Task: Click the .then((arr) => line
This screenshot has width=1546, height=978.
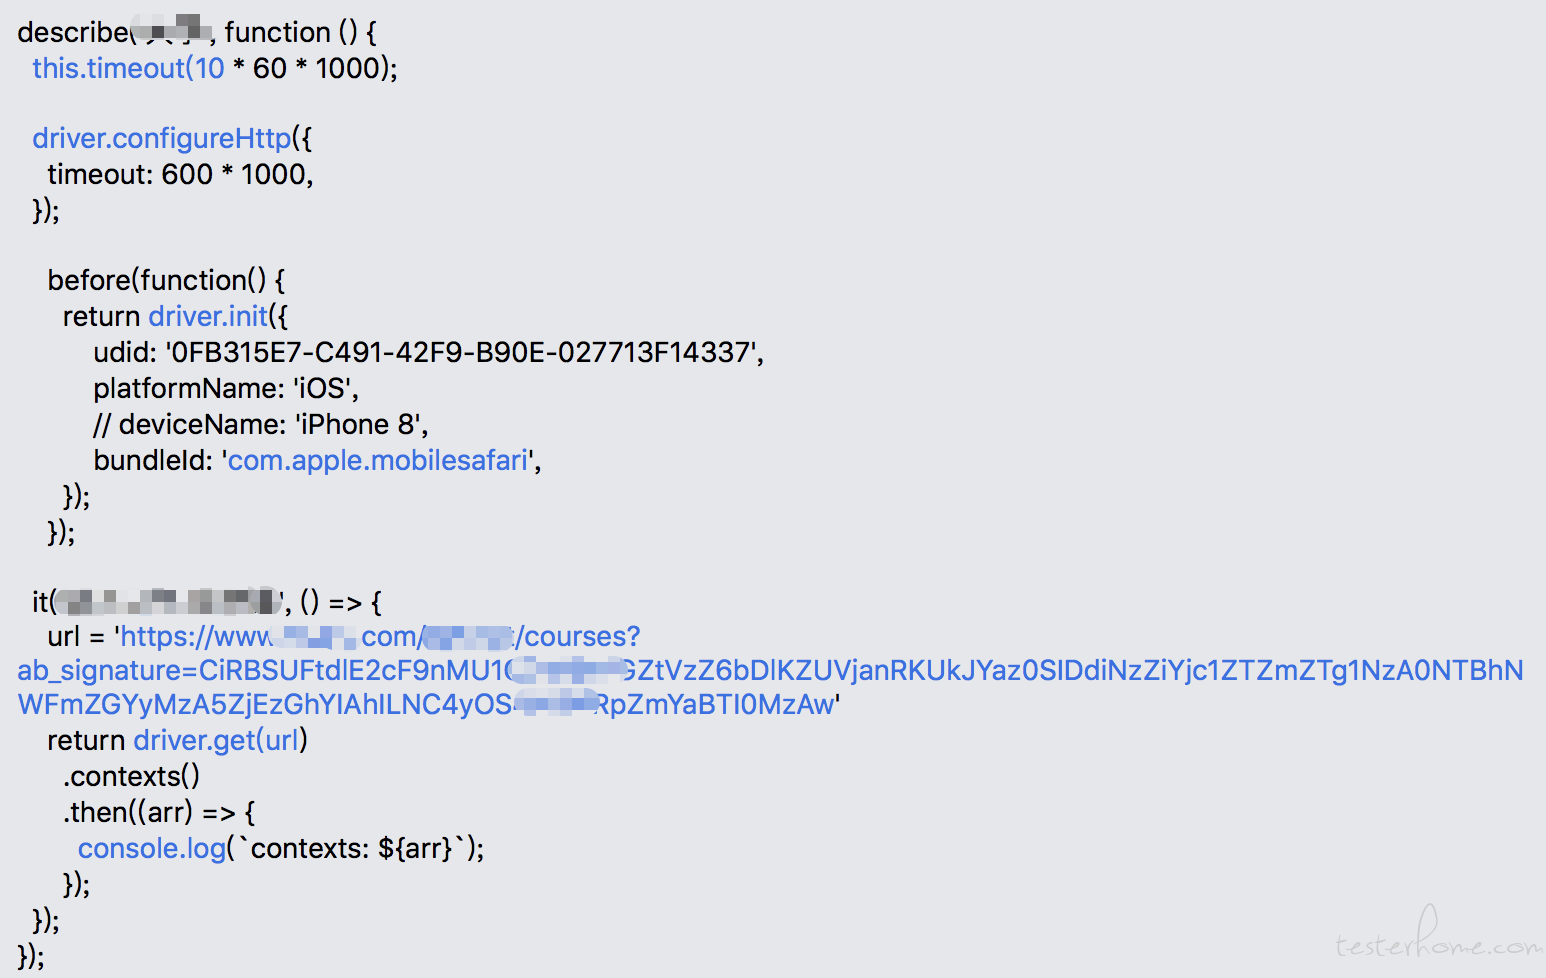Action: click(159, 812)
